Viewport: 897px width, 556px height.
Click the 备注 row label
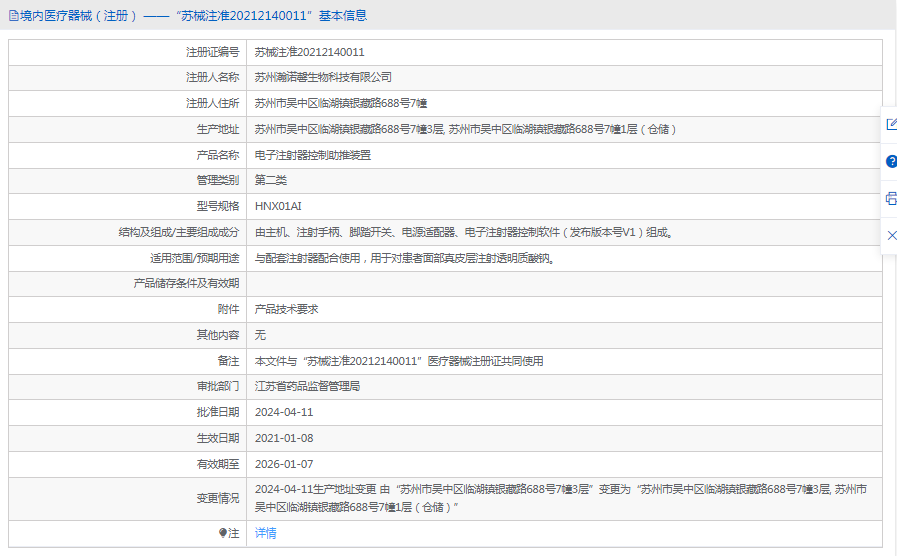[x=228, y=362]
